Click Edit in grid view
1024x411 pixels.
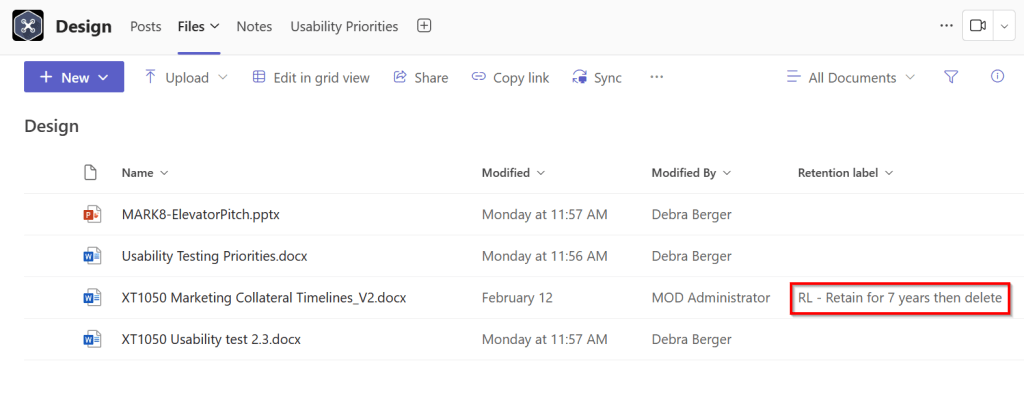tap(311, 77)
